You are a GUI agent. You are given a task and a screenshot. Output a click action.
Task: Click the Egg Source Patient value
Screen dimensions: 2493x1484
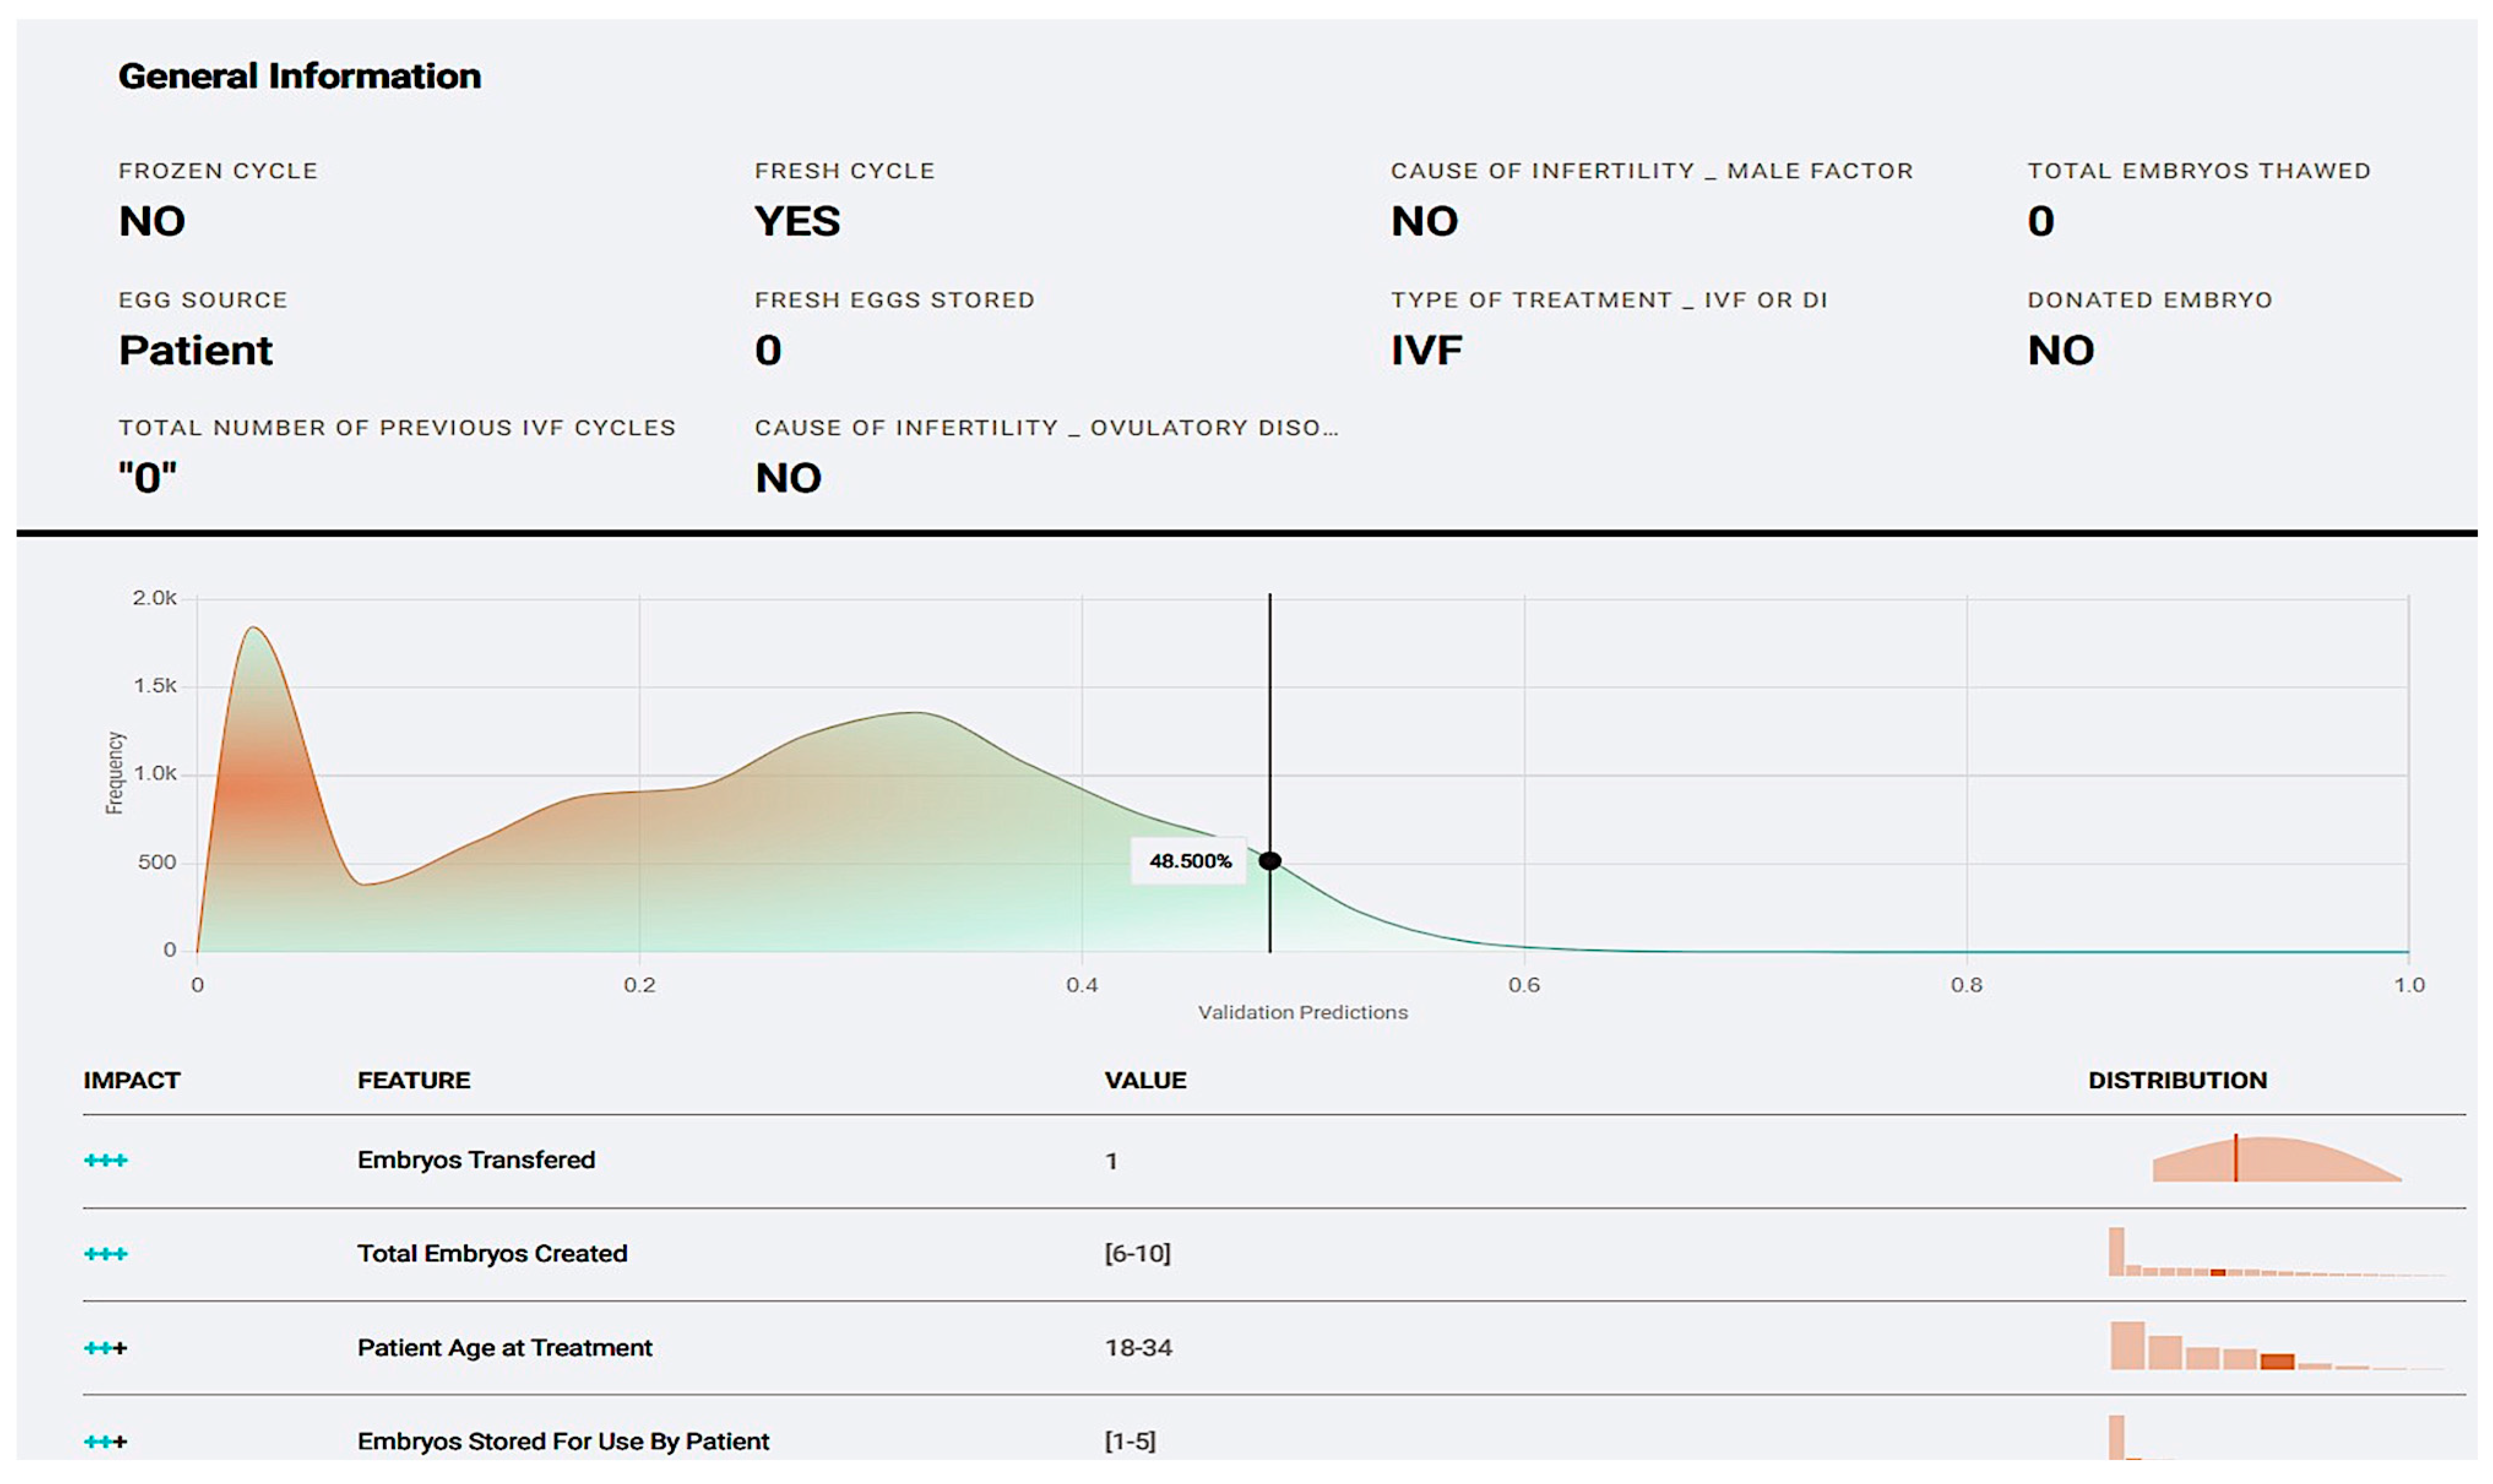195,350
